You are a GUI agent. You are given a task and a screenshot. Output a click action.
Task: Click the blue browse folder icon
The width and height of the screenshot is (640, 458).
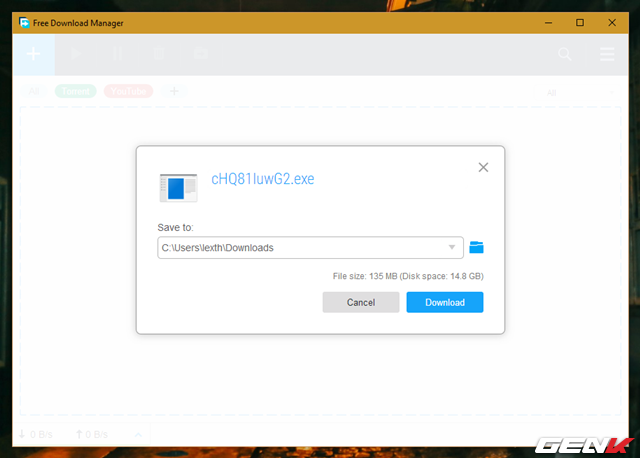(x=476, y=247)
